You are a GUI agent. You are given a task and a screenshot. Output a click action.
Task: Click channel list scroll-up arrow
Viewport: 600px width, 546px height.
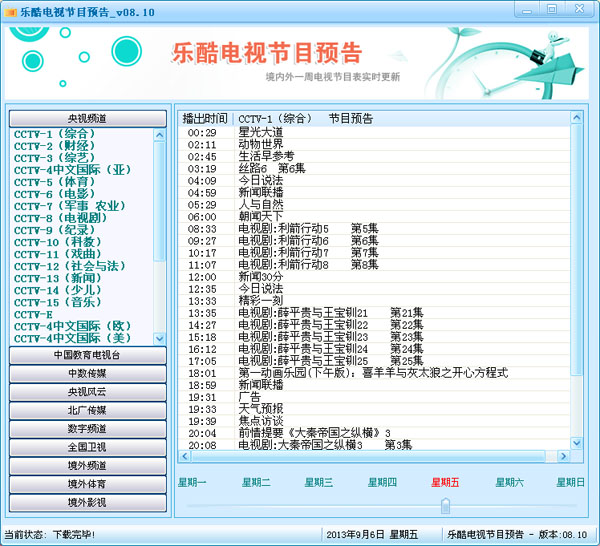[x=160, y=135]
